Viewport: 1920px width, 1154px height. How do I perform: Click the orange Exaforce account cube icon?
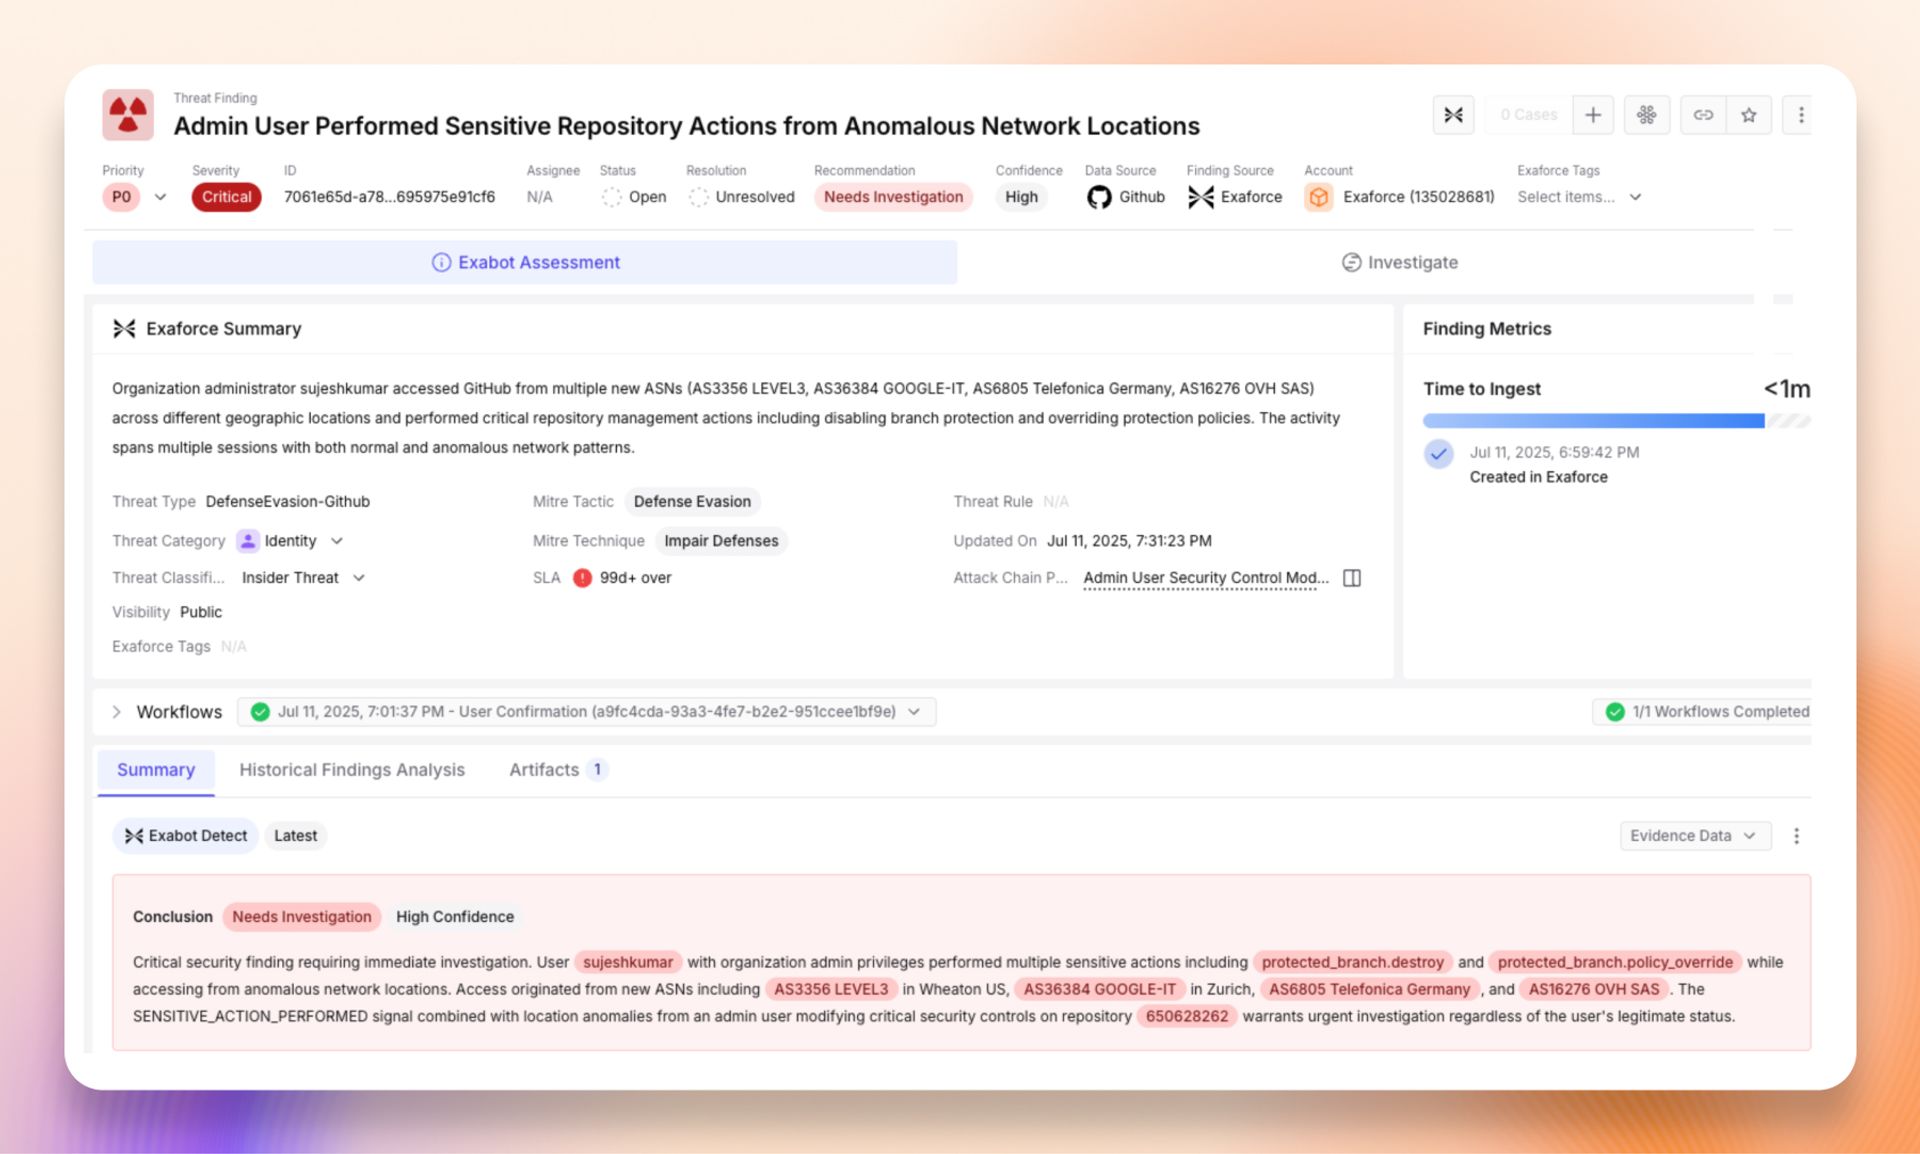pyautogui.click(x=1318, y=197)
